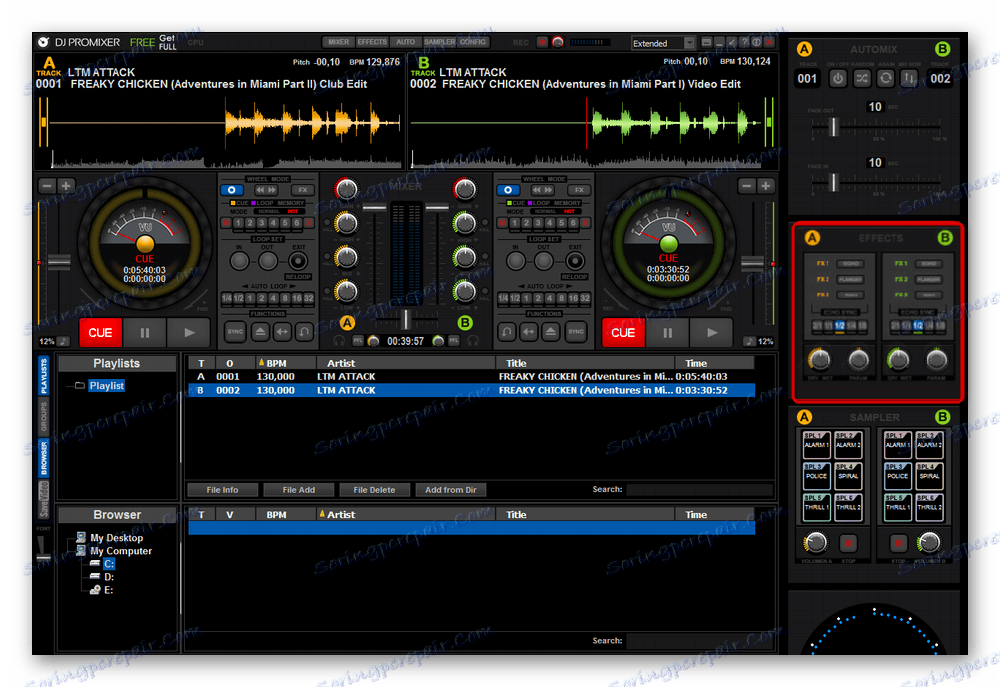Click the Automix fade out slider handle
This screenshot has height=687, width=1000.
833,127
